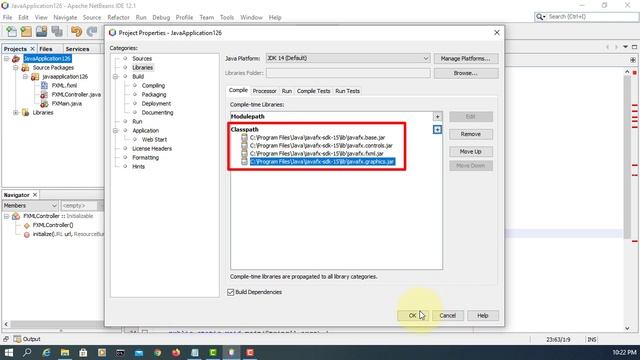Image resolution: width=640 pixels, height=360 pixels.
Task: Open the Members dropdown in Navigator
Action: pos(30,206)
